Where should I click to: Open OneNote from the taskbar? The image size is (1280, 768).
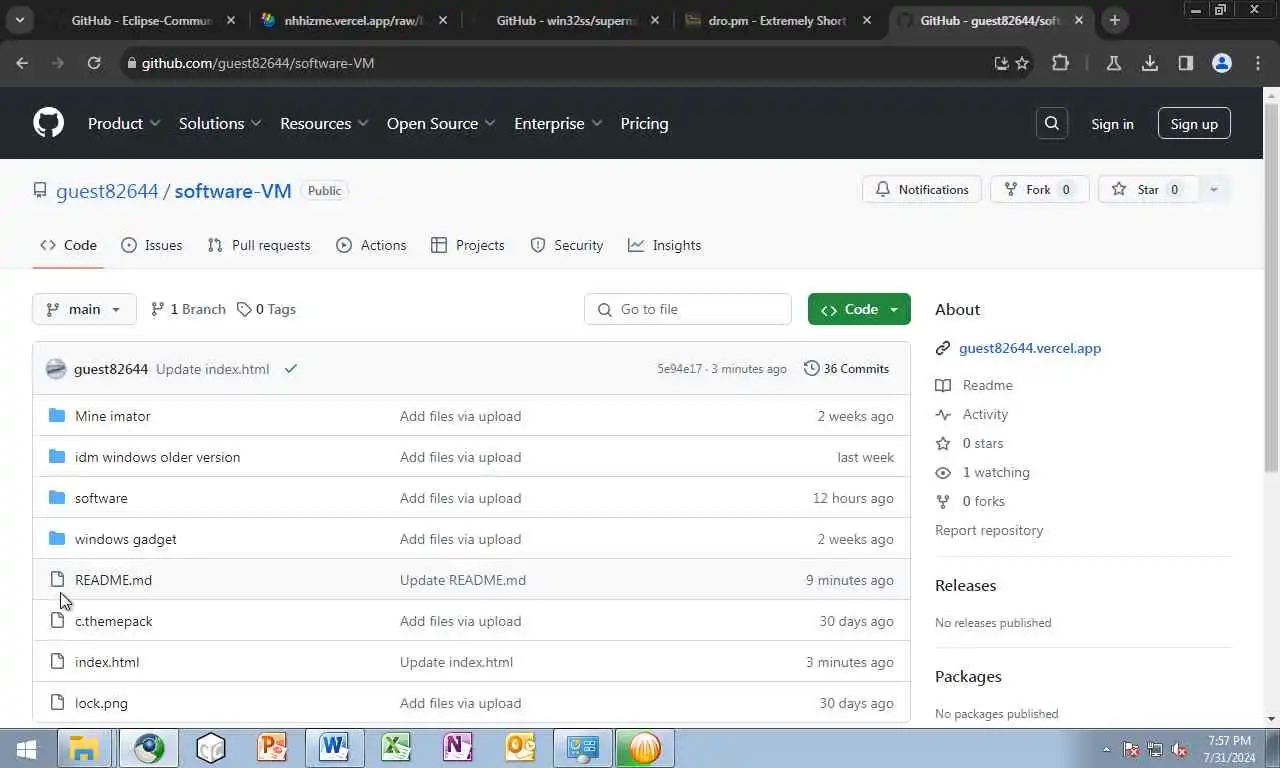(458, 748)
